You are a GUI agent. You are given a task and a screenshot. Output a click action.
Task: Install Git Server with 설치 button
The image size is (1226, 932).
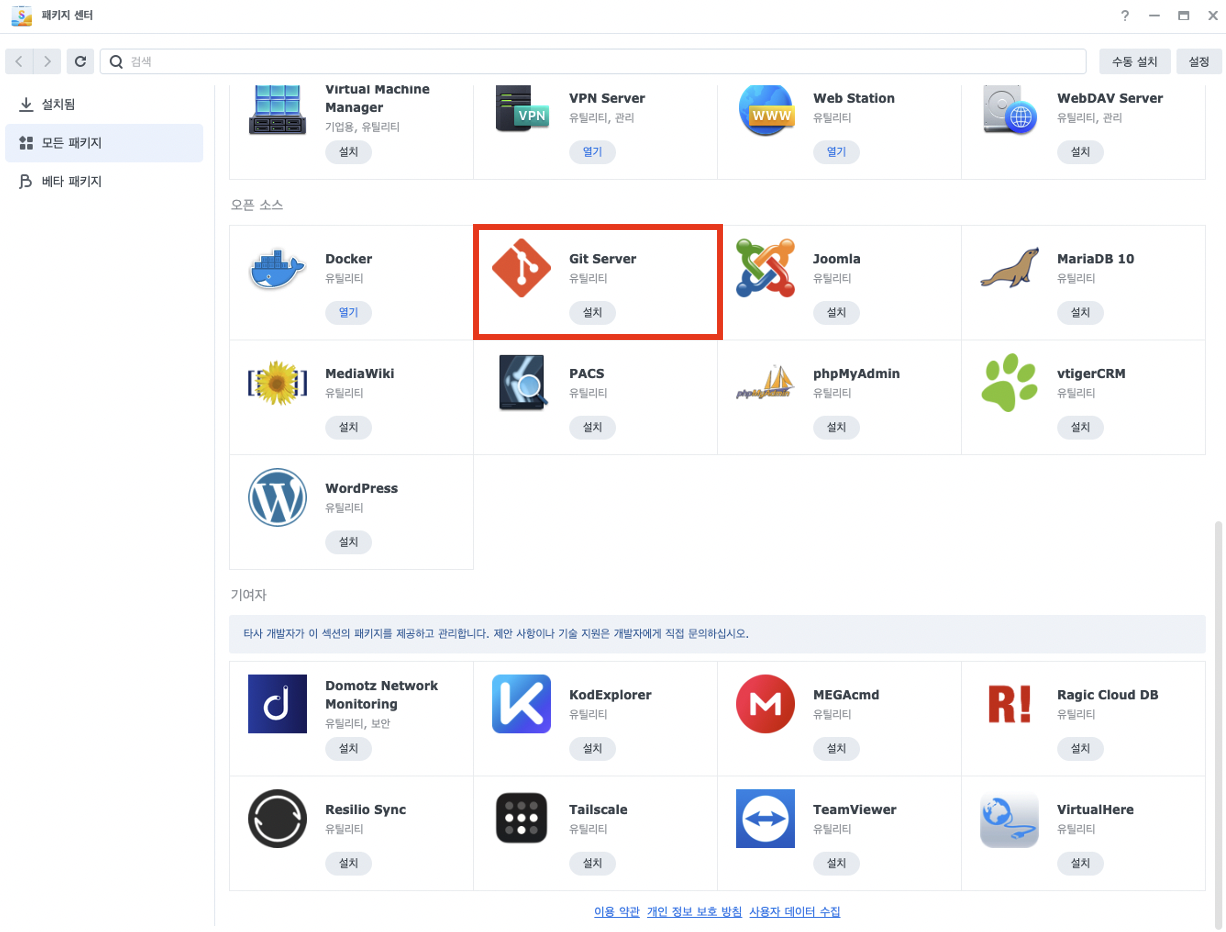coord(592,313)
